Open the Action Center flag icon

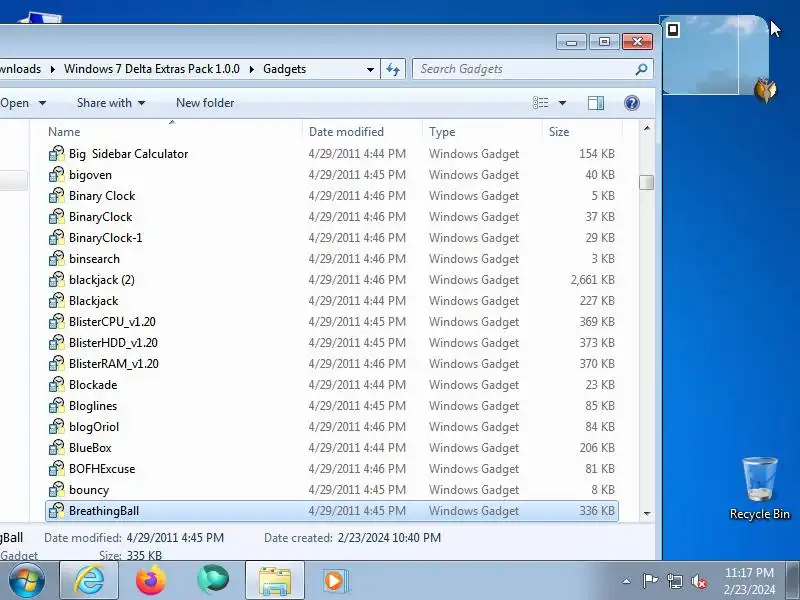[x=650, y=581]
